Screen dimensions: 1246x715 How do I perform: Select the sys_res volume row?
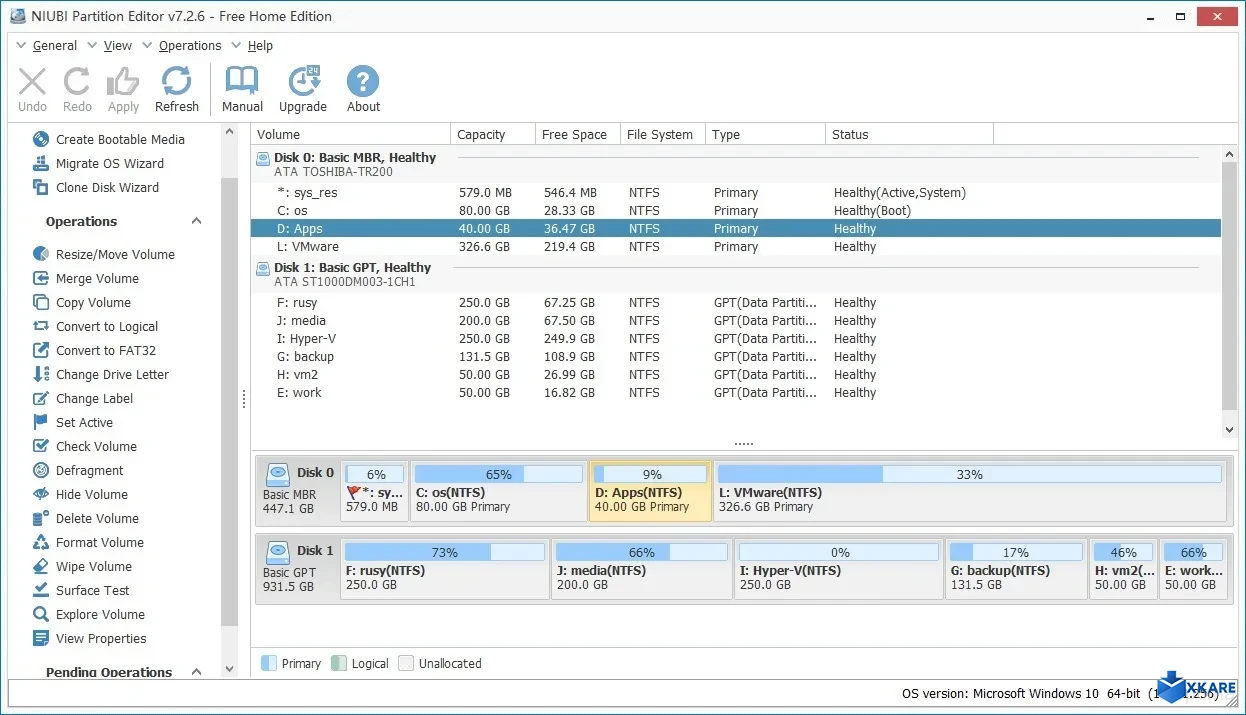pos(736,192)
